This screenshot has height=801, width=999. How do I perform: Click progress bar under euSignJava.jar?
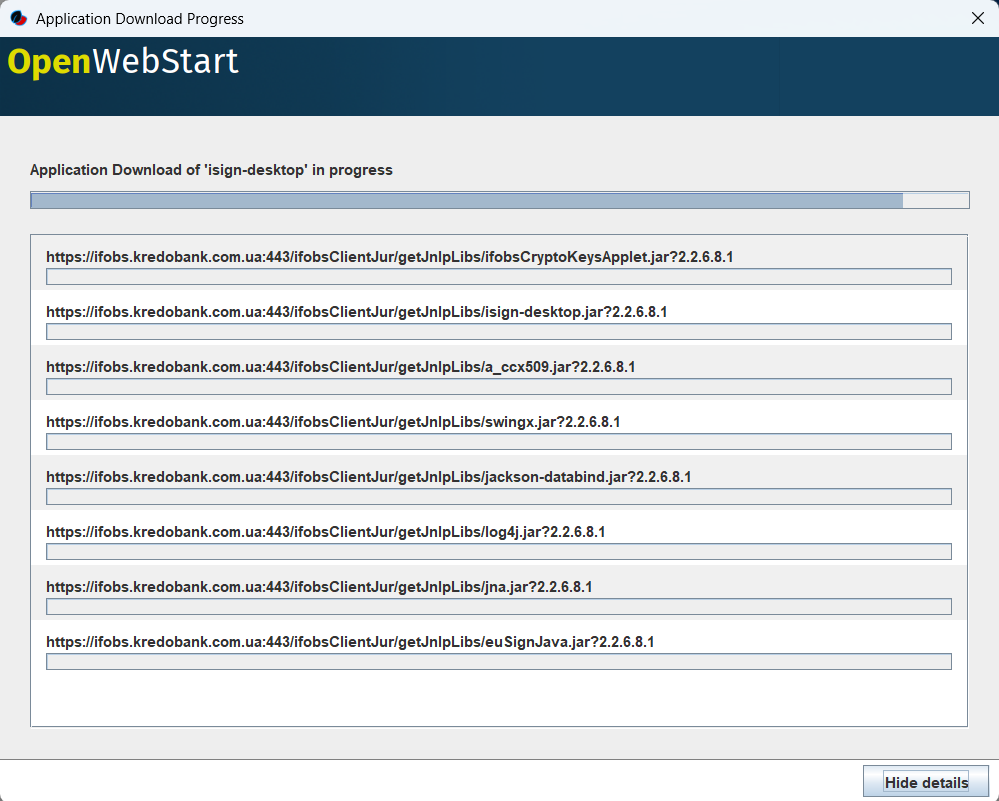pos(499,661)
